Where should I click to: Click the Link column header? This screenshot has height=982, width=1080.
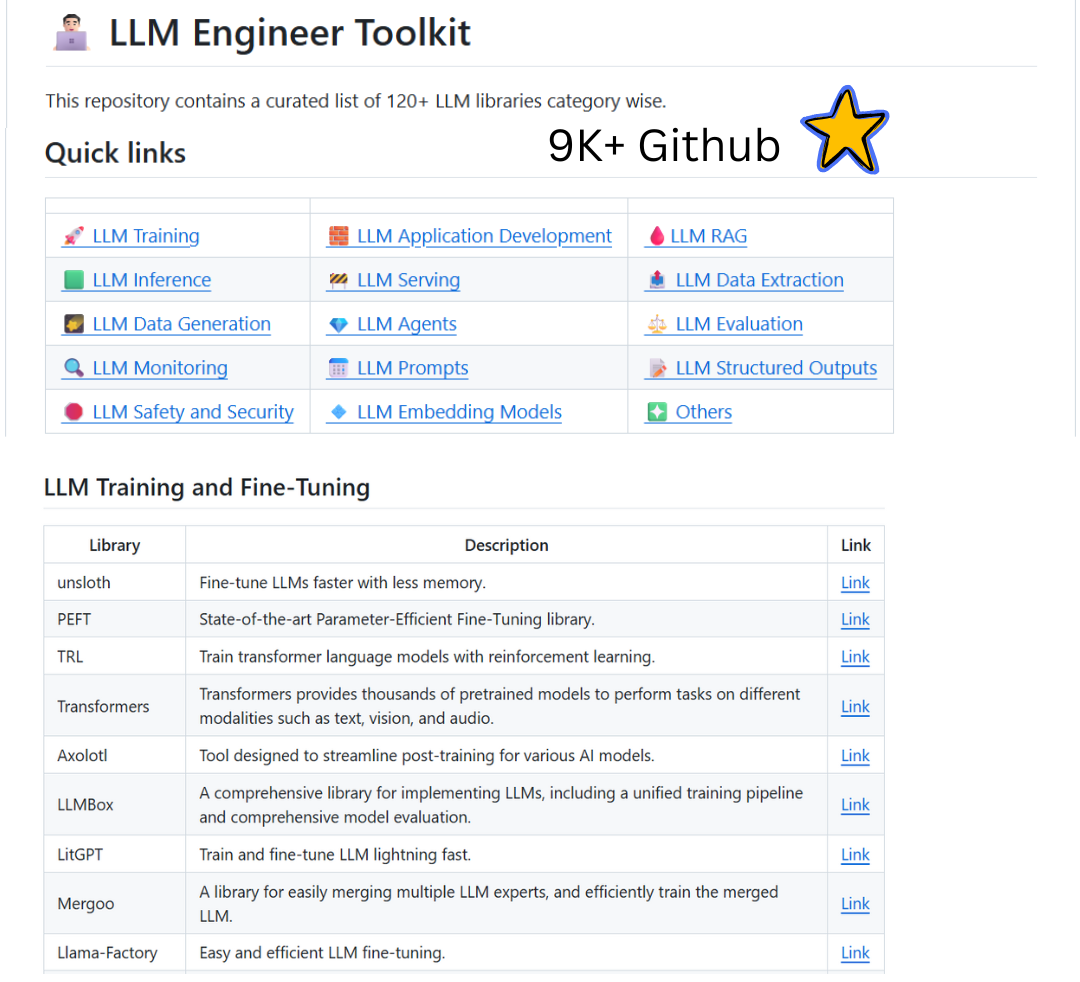pos(855,545)
